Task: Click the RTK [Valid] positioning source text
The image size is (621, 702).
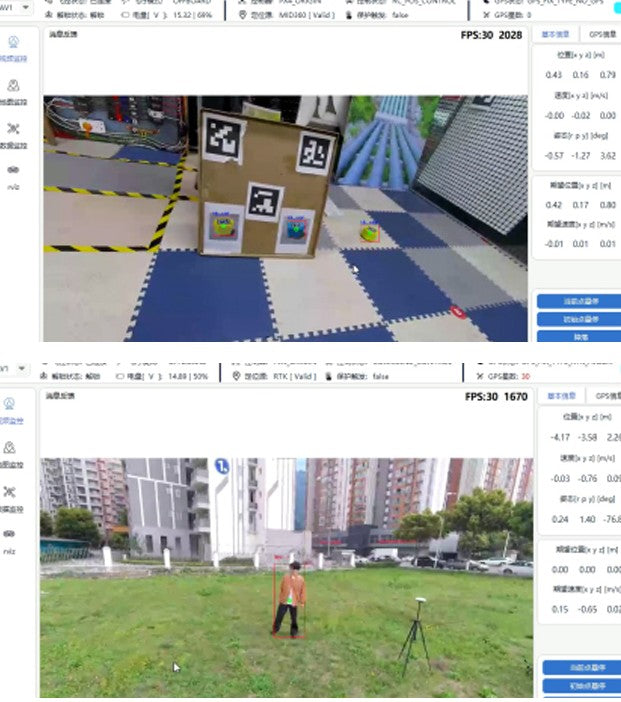Action: [x=295, y=377]
